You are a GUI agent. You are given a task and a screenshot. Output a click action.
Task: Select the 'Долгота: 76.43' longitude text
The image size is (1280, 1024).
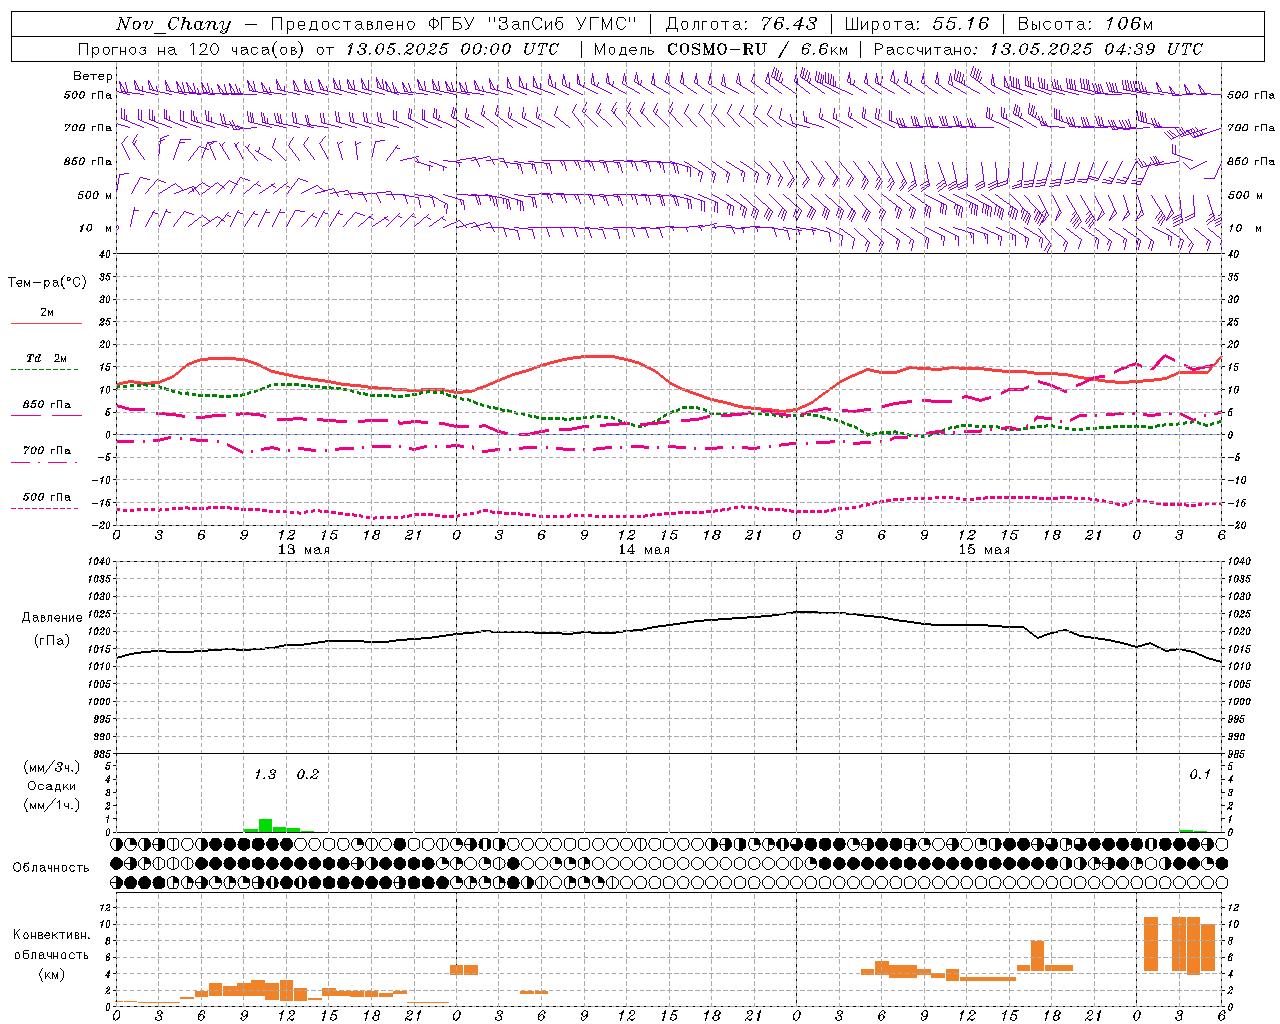click(x=741, y=24)
